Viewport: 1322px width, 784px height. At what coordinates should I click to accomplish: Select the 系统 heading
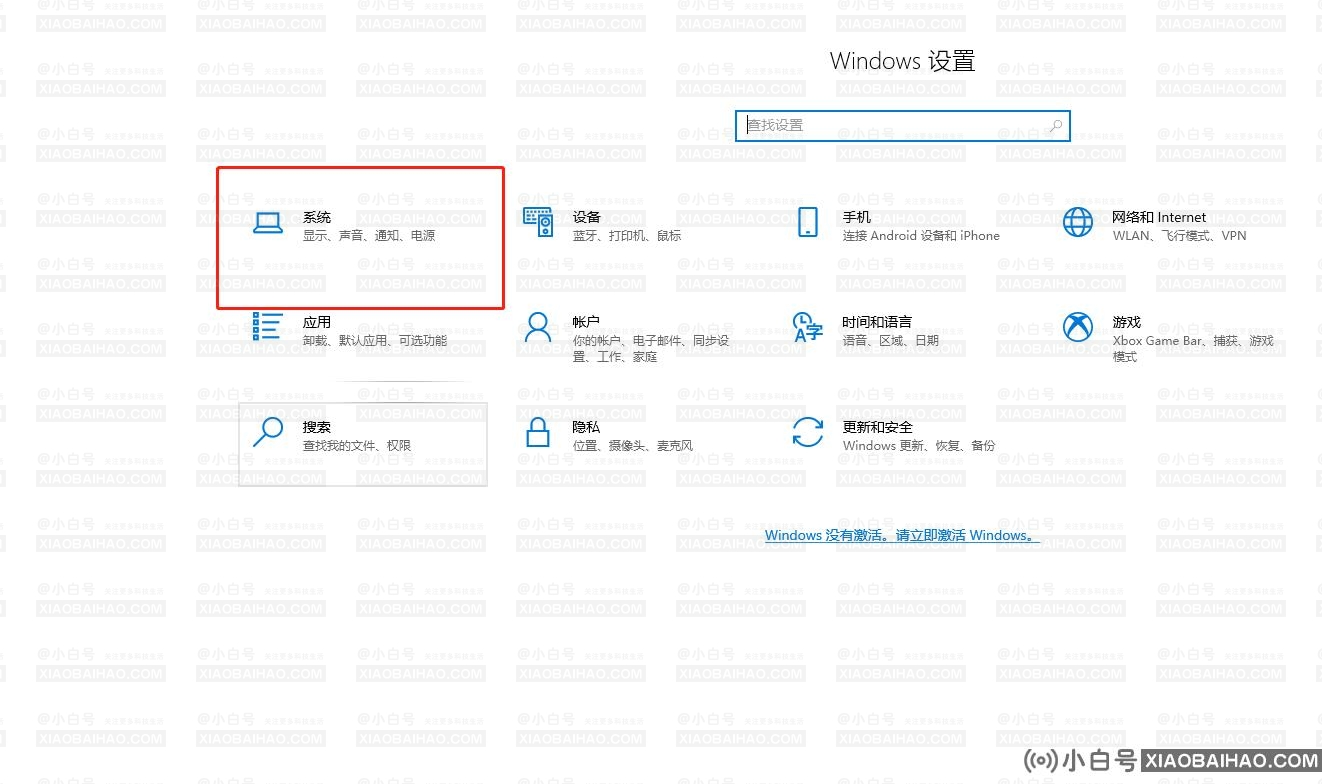click(x=316, y=217)
